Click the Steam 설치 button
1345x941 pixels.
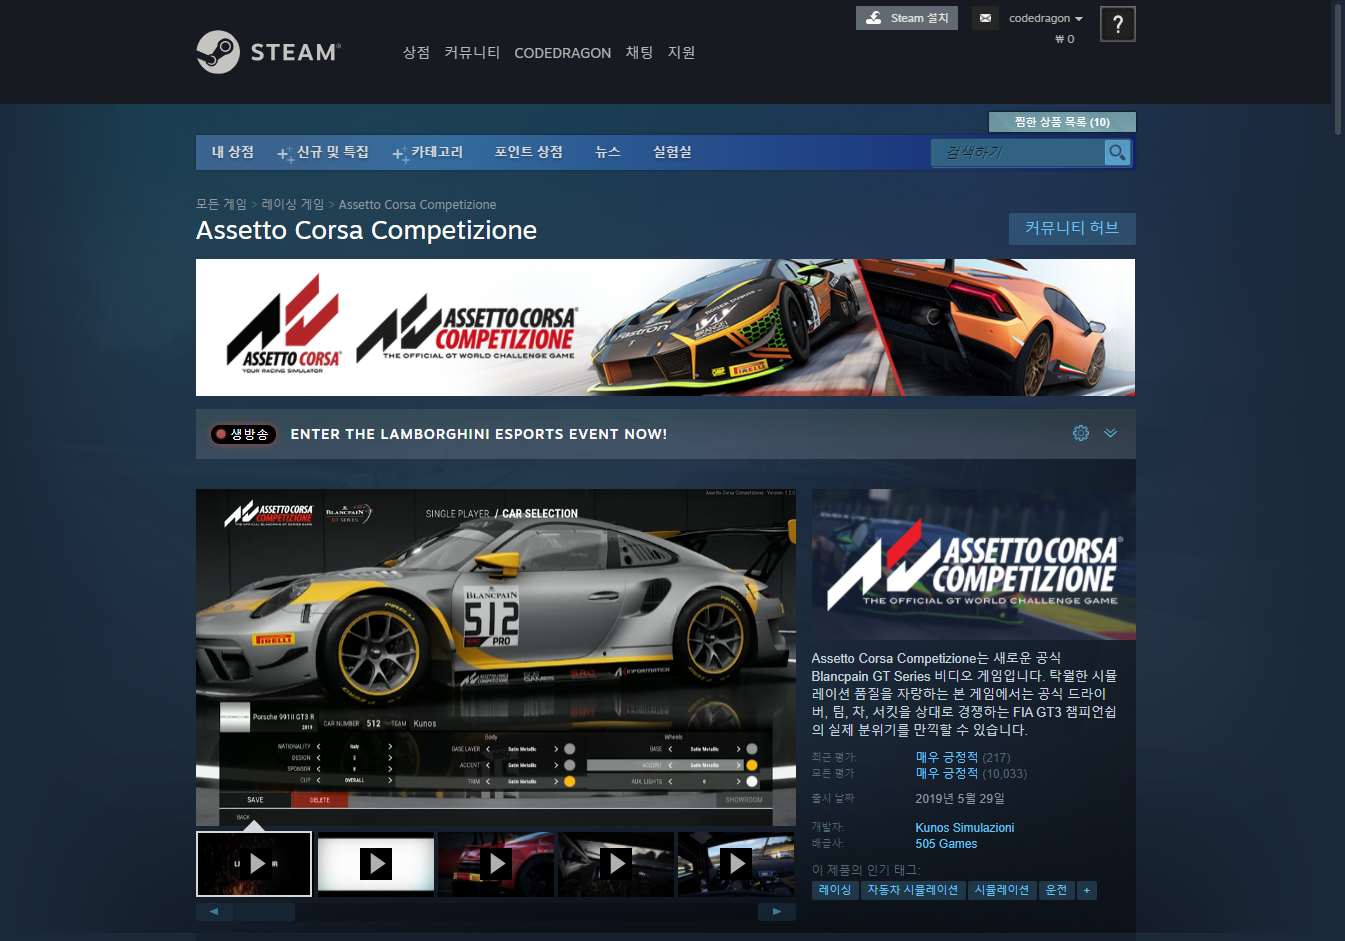[x=907, y=18]
